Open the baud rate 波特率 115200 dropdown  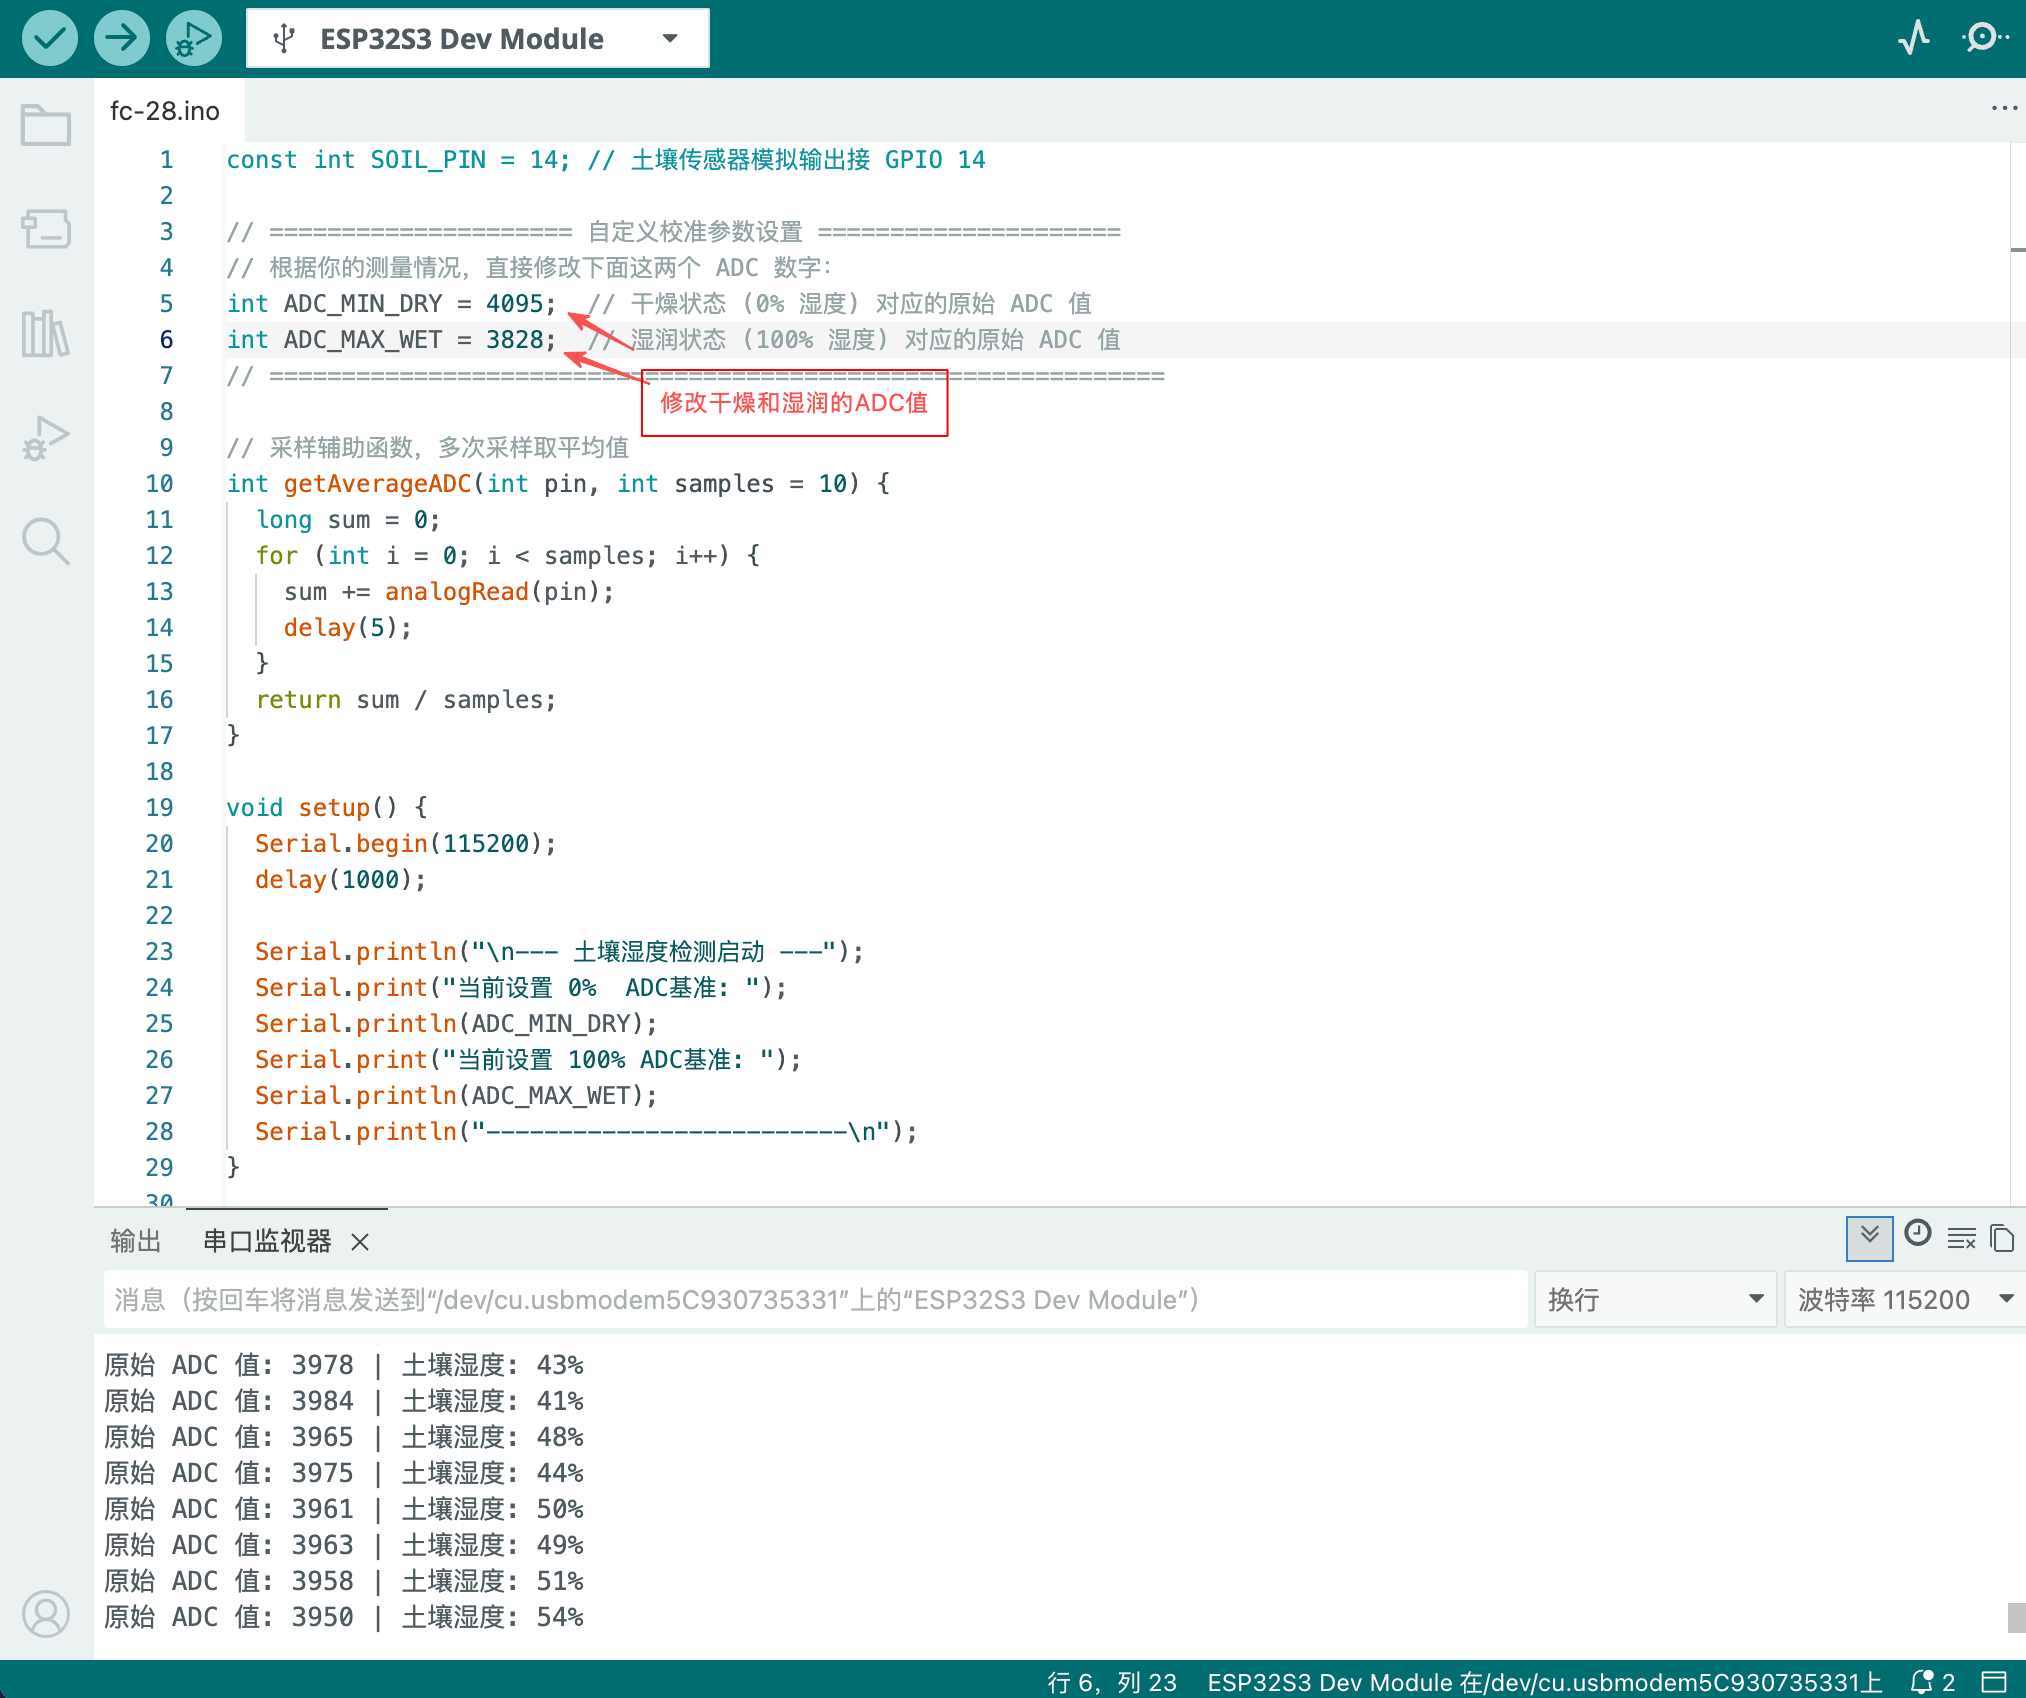pyautogui.click(x=1905, y=1299)
